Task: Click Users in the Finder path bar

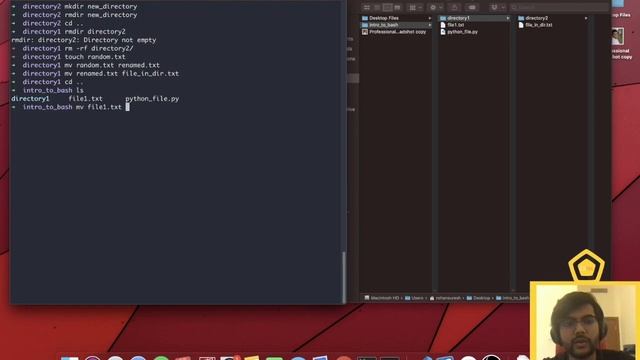Action: click(414, 298)
